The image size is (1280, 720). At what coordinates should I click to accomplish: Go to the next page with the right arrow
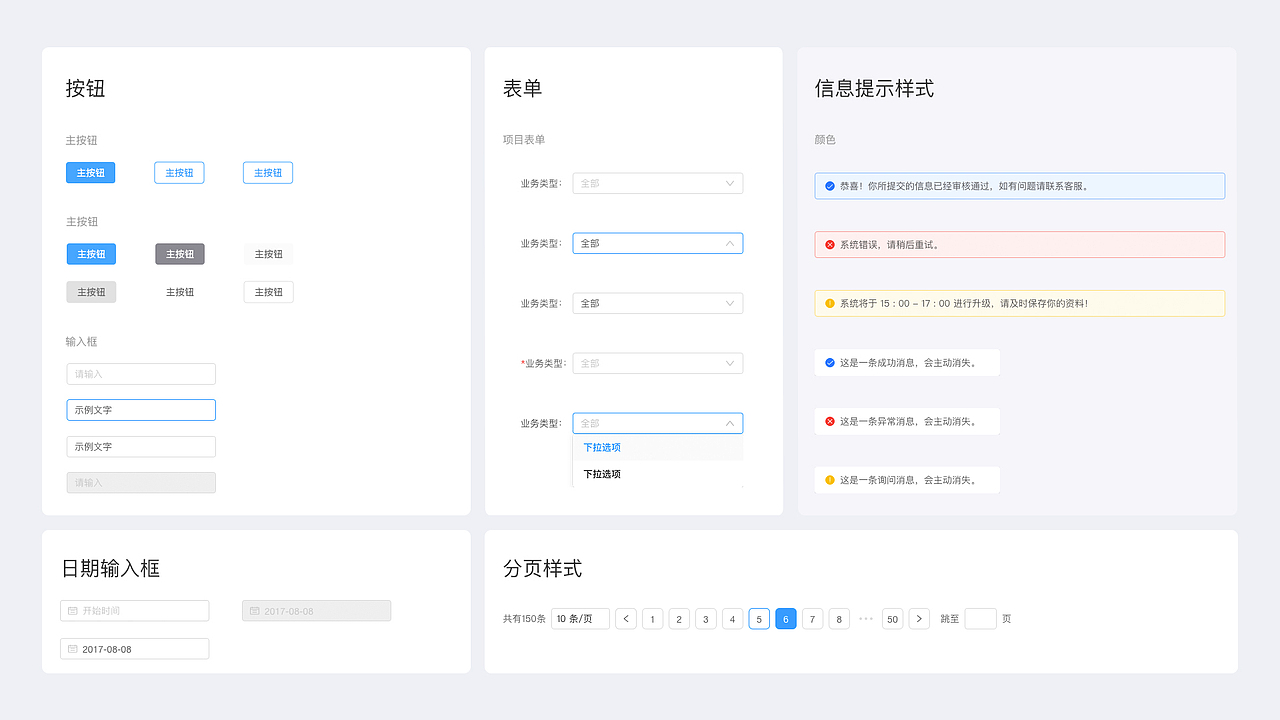click(919, 619)
